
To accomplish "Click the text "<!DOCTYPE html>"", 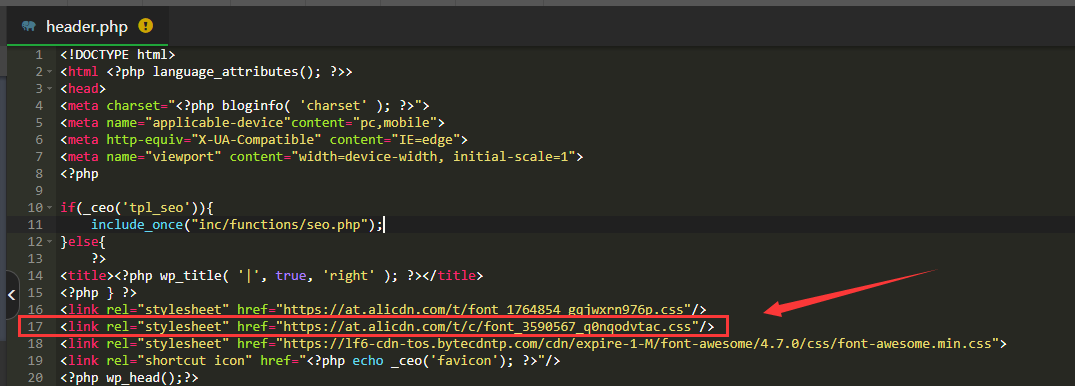I will click(118, 55).
